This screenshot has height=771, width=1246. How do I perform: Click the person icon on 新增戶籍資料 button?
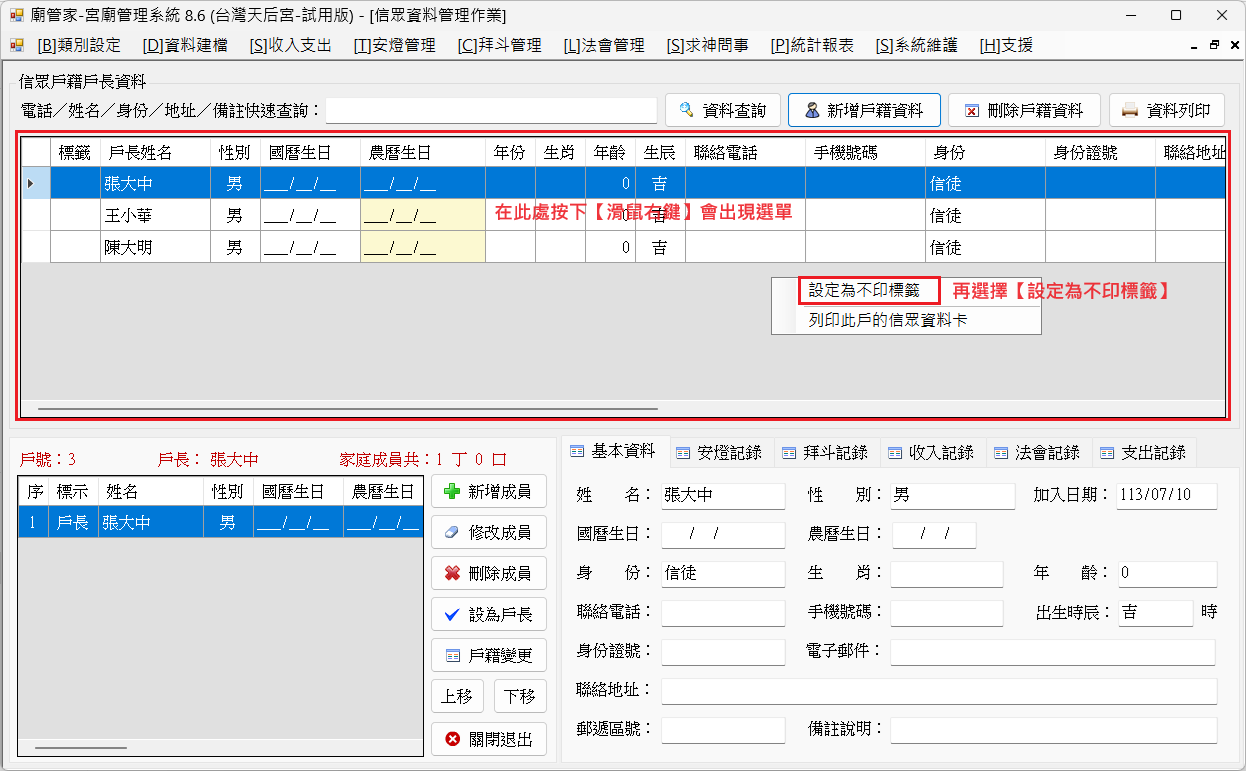(x=812, y=110)
